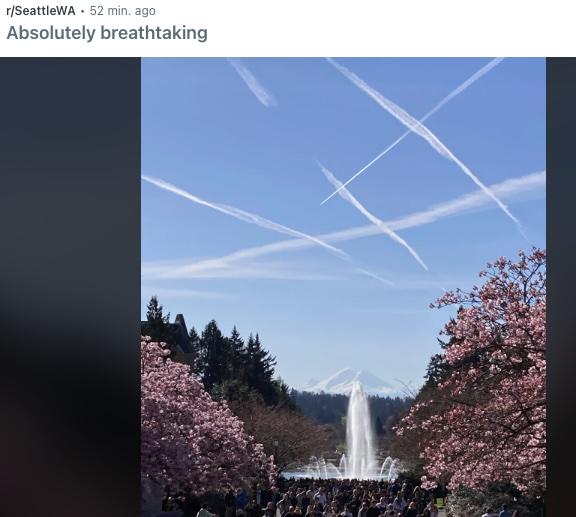This screenshot has width=576, height=517.
Task: Click the snowy mountain in the photo
Action: 349,382
